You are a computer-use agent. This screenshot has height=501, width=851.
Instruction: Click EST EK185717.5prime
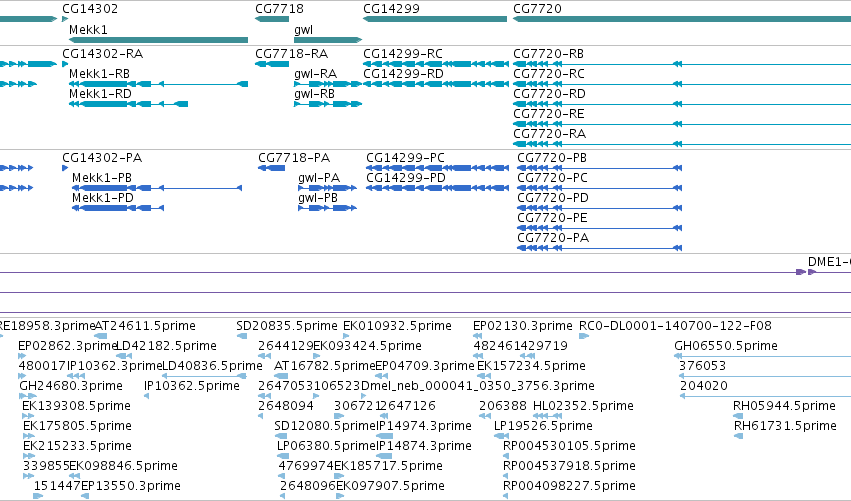coord(388,467)
